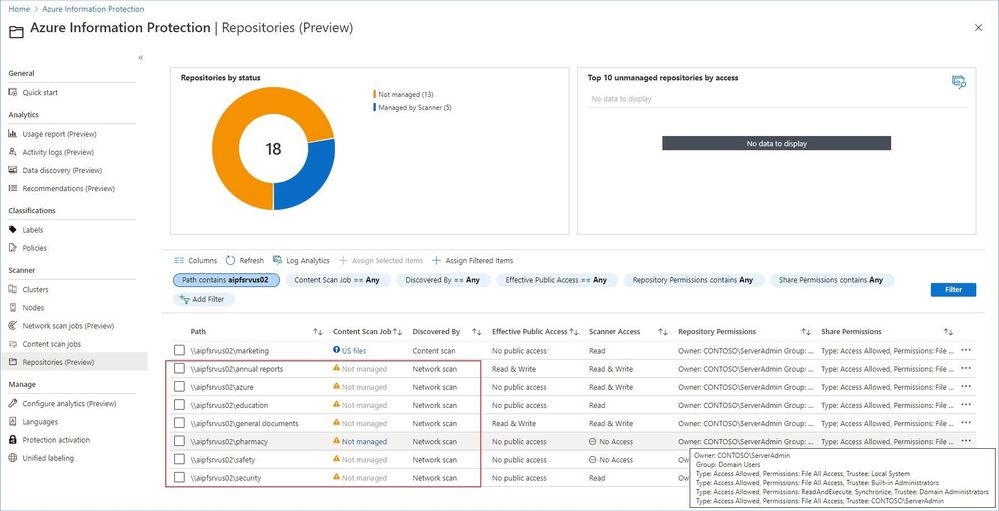Click Assign Filtered Items

click(473, 261)
